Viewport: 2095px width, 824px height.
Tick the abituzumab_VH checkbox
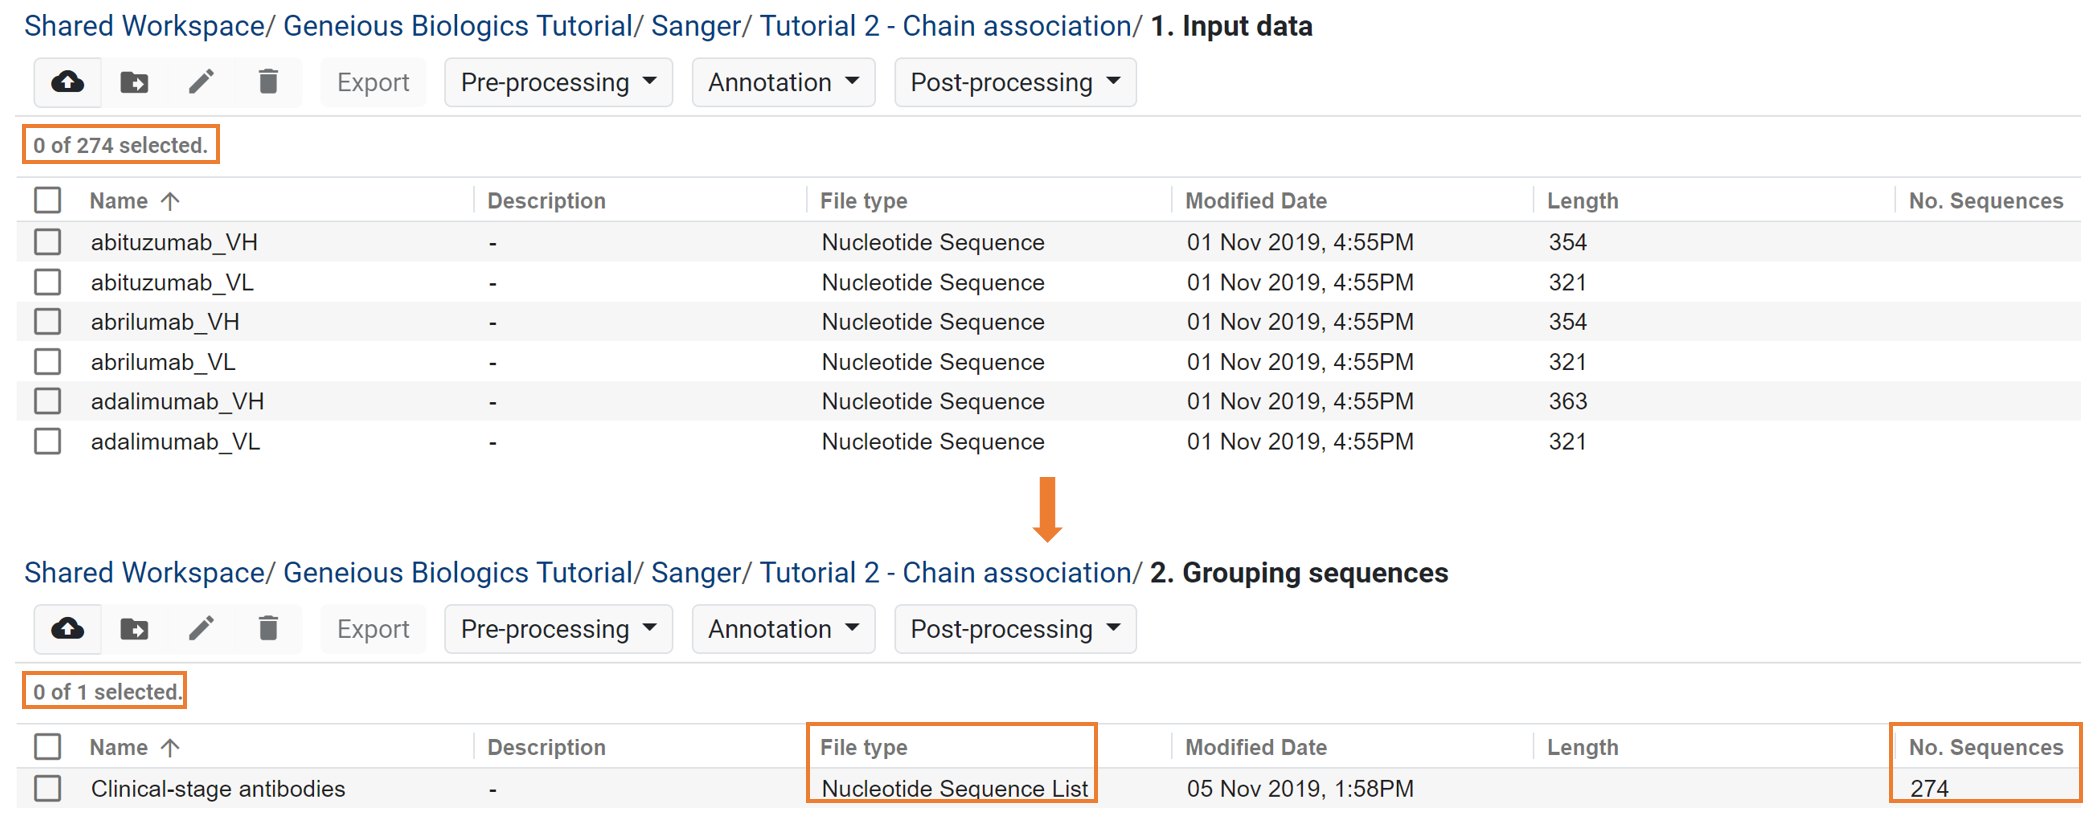coord(47,242)
